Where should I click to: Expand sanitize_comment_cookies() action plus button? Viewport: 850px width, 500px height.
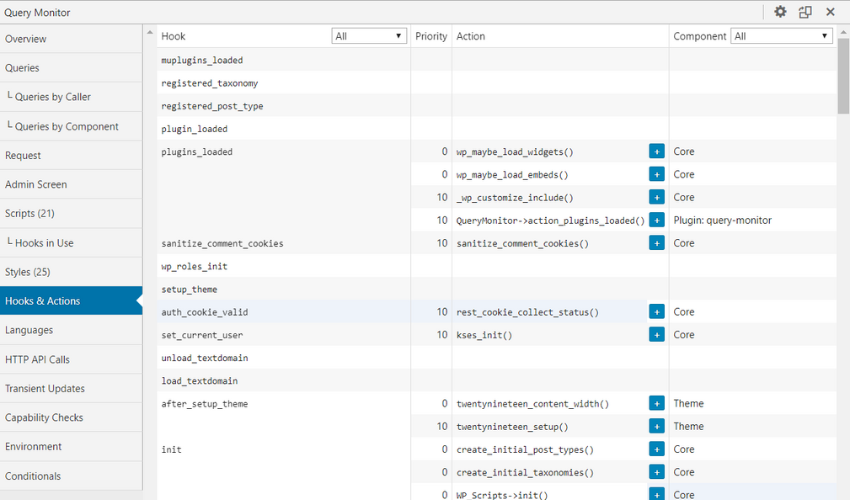(656, 243)
